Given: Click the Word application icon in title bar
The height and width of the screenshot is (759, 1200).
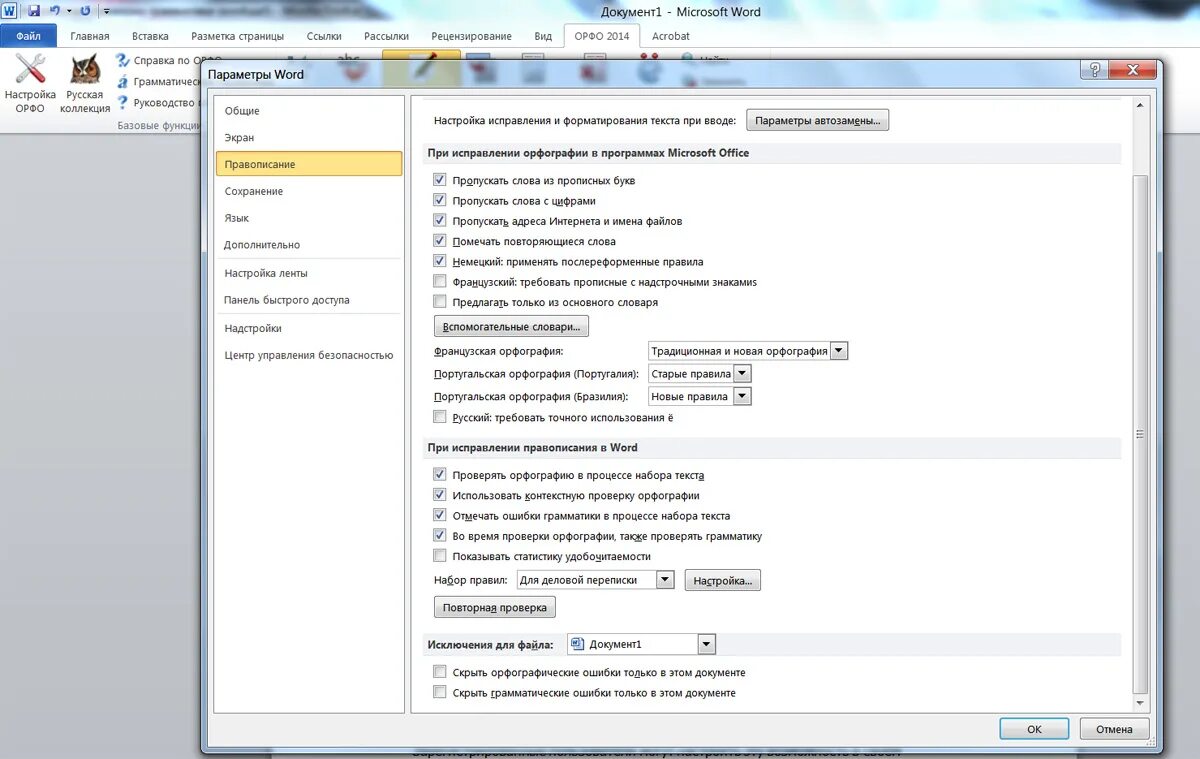Looking at the screenshot, I should tap(9, 11).
